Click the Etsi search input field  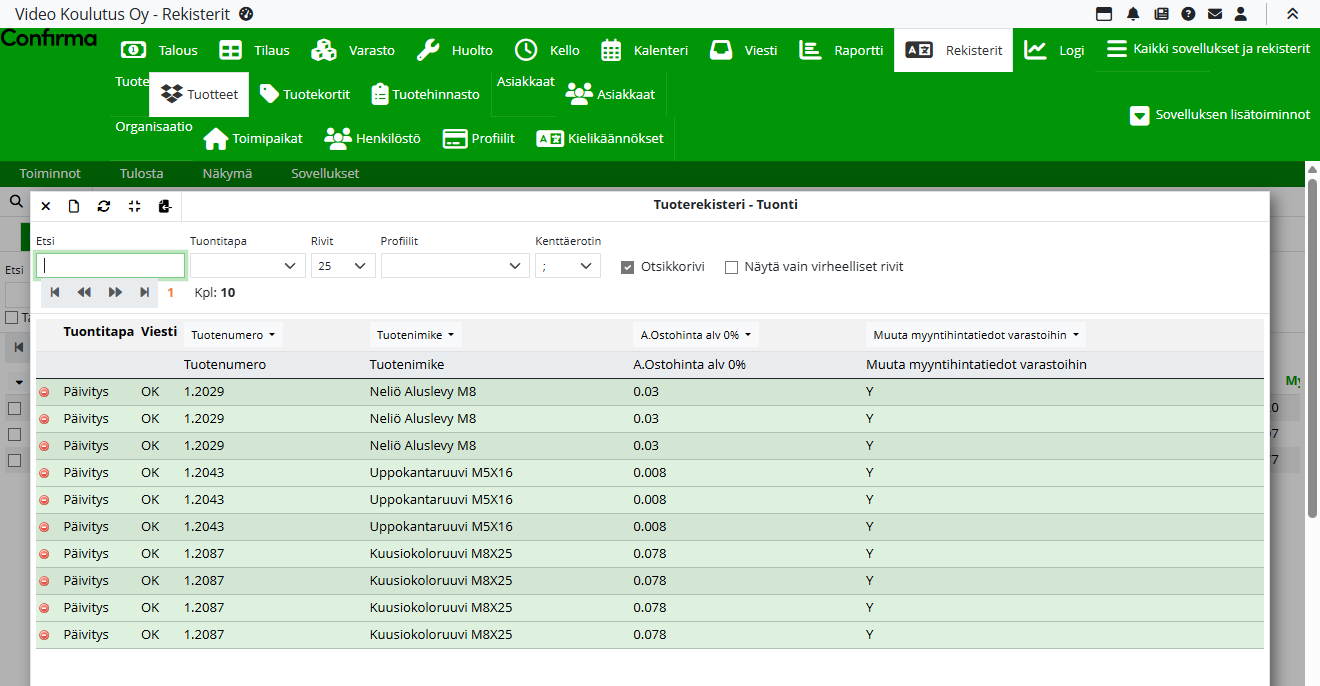click(x=111, y=266)
